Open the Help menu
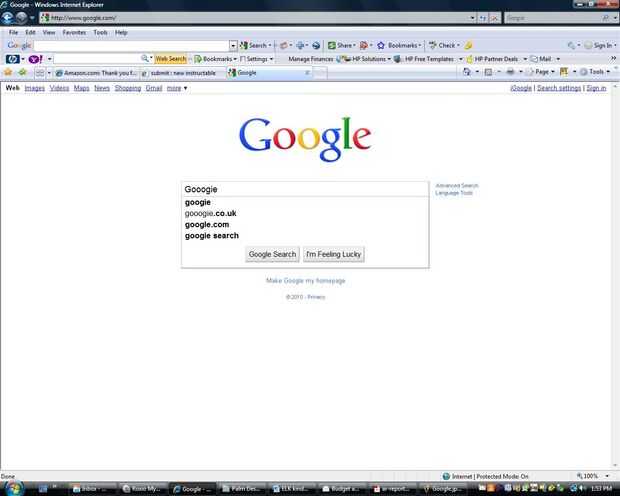The width and height of the screenshot is (620, 496). pos(121,32)
